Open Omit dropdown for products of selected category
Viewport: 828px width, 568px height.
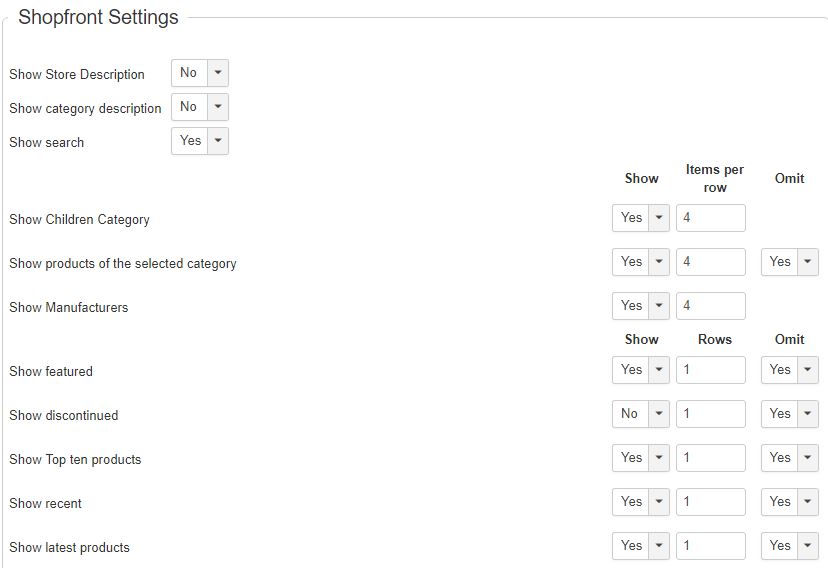tap(789, 262)
